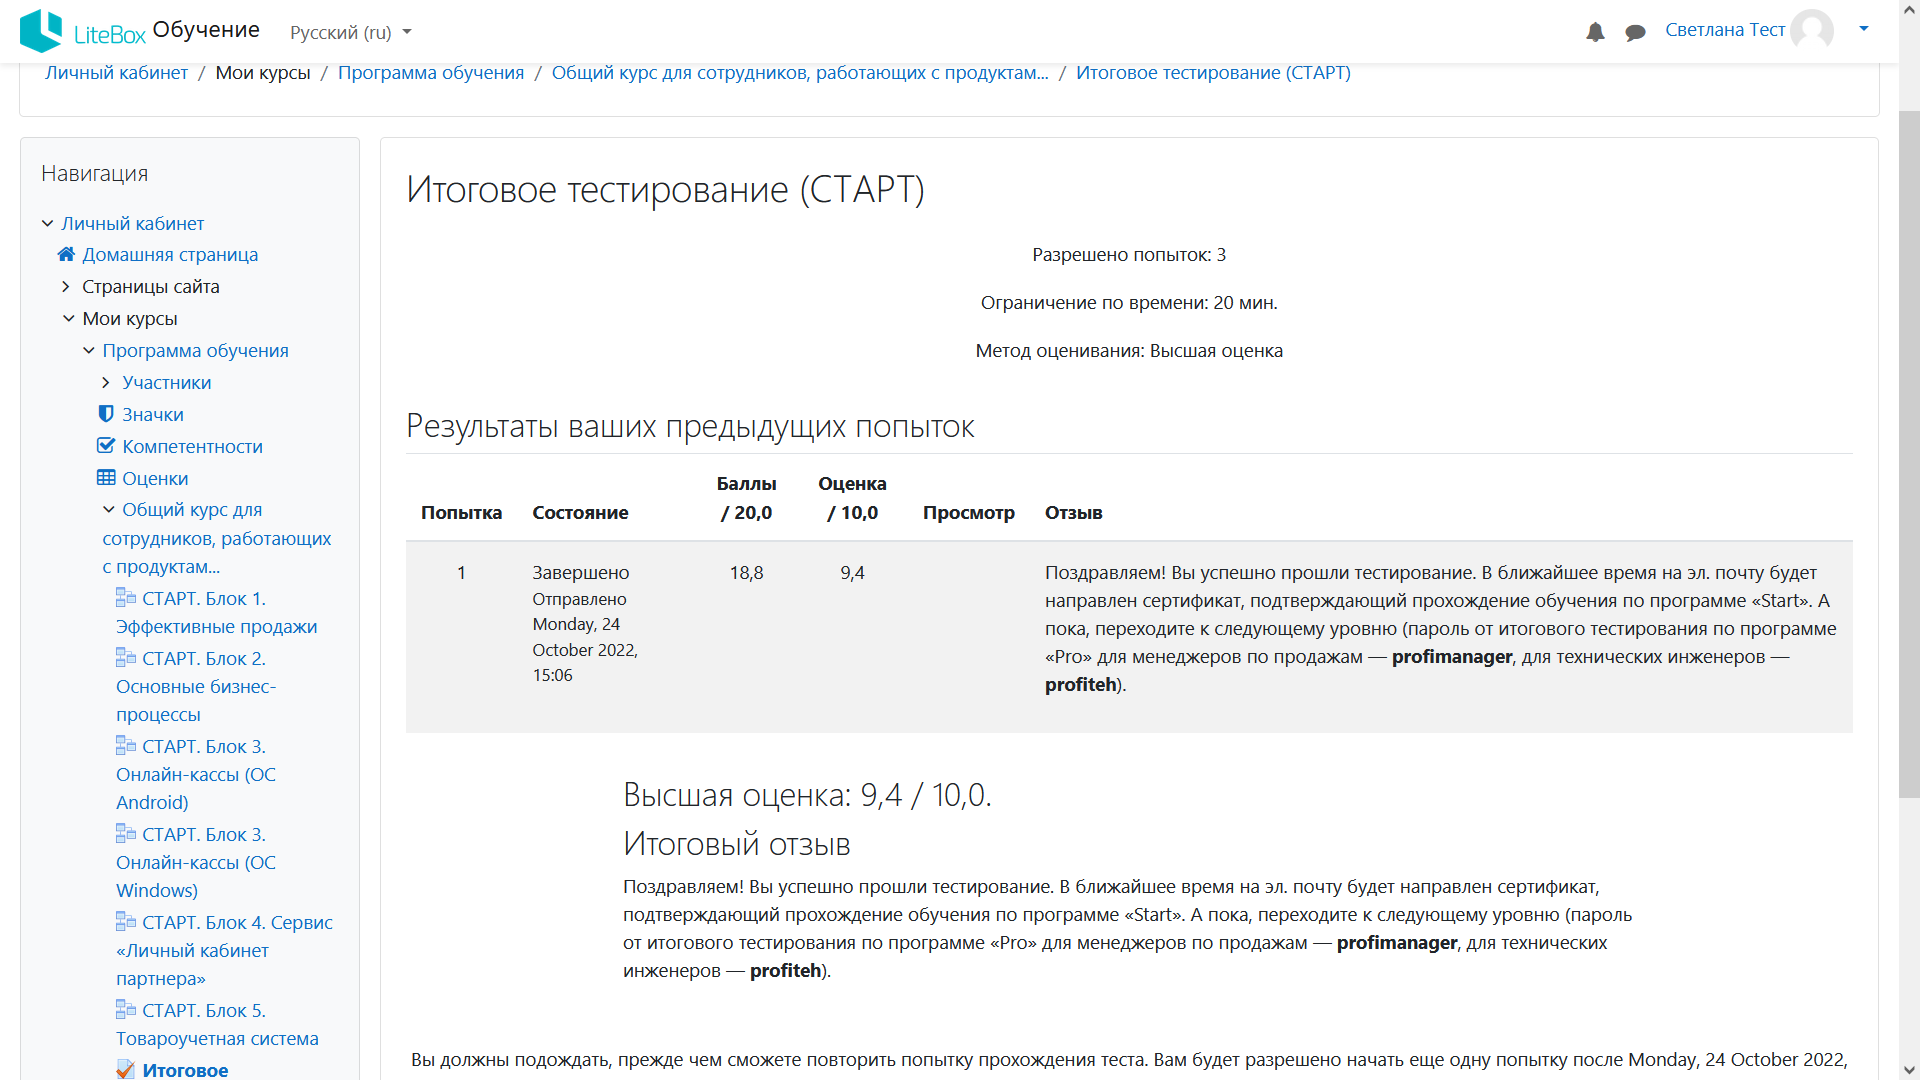This screenshot has width=1920, height=1080.
Task: Open Участники in the navigation tree
Action: [166, 382]
